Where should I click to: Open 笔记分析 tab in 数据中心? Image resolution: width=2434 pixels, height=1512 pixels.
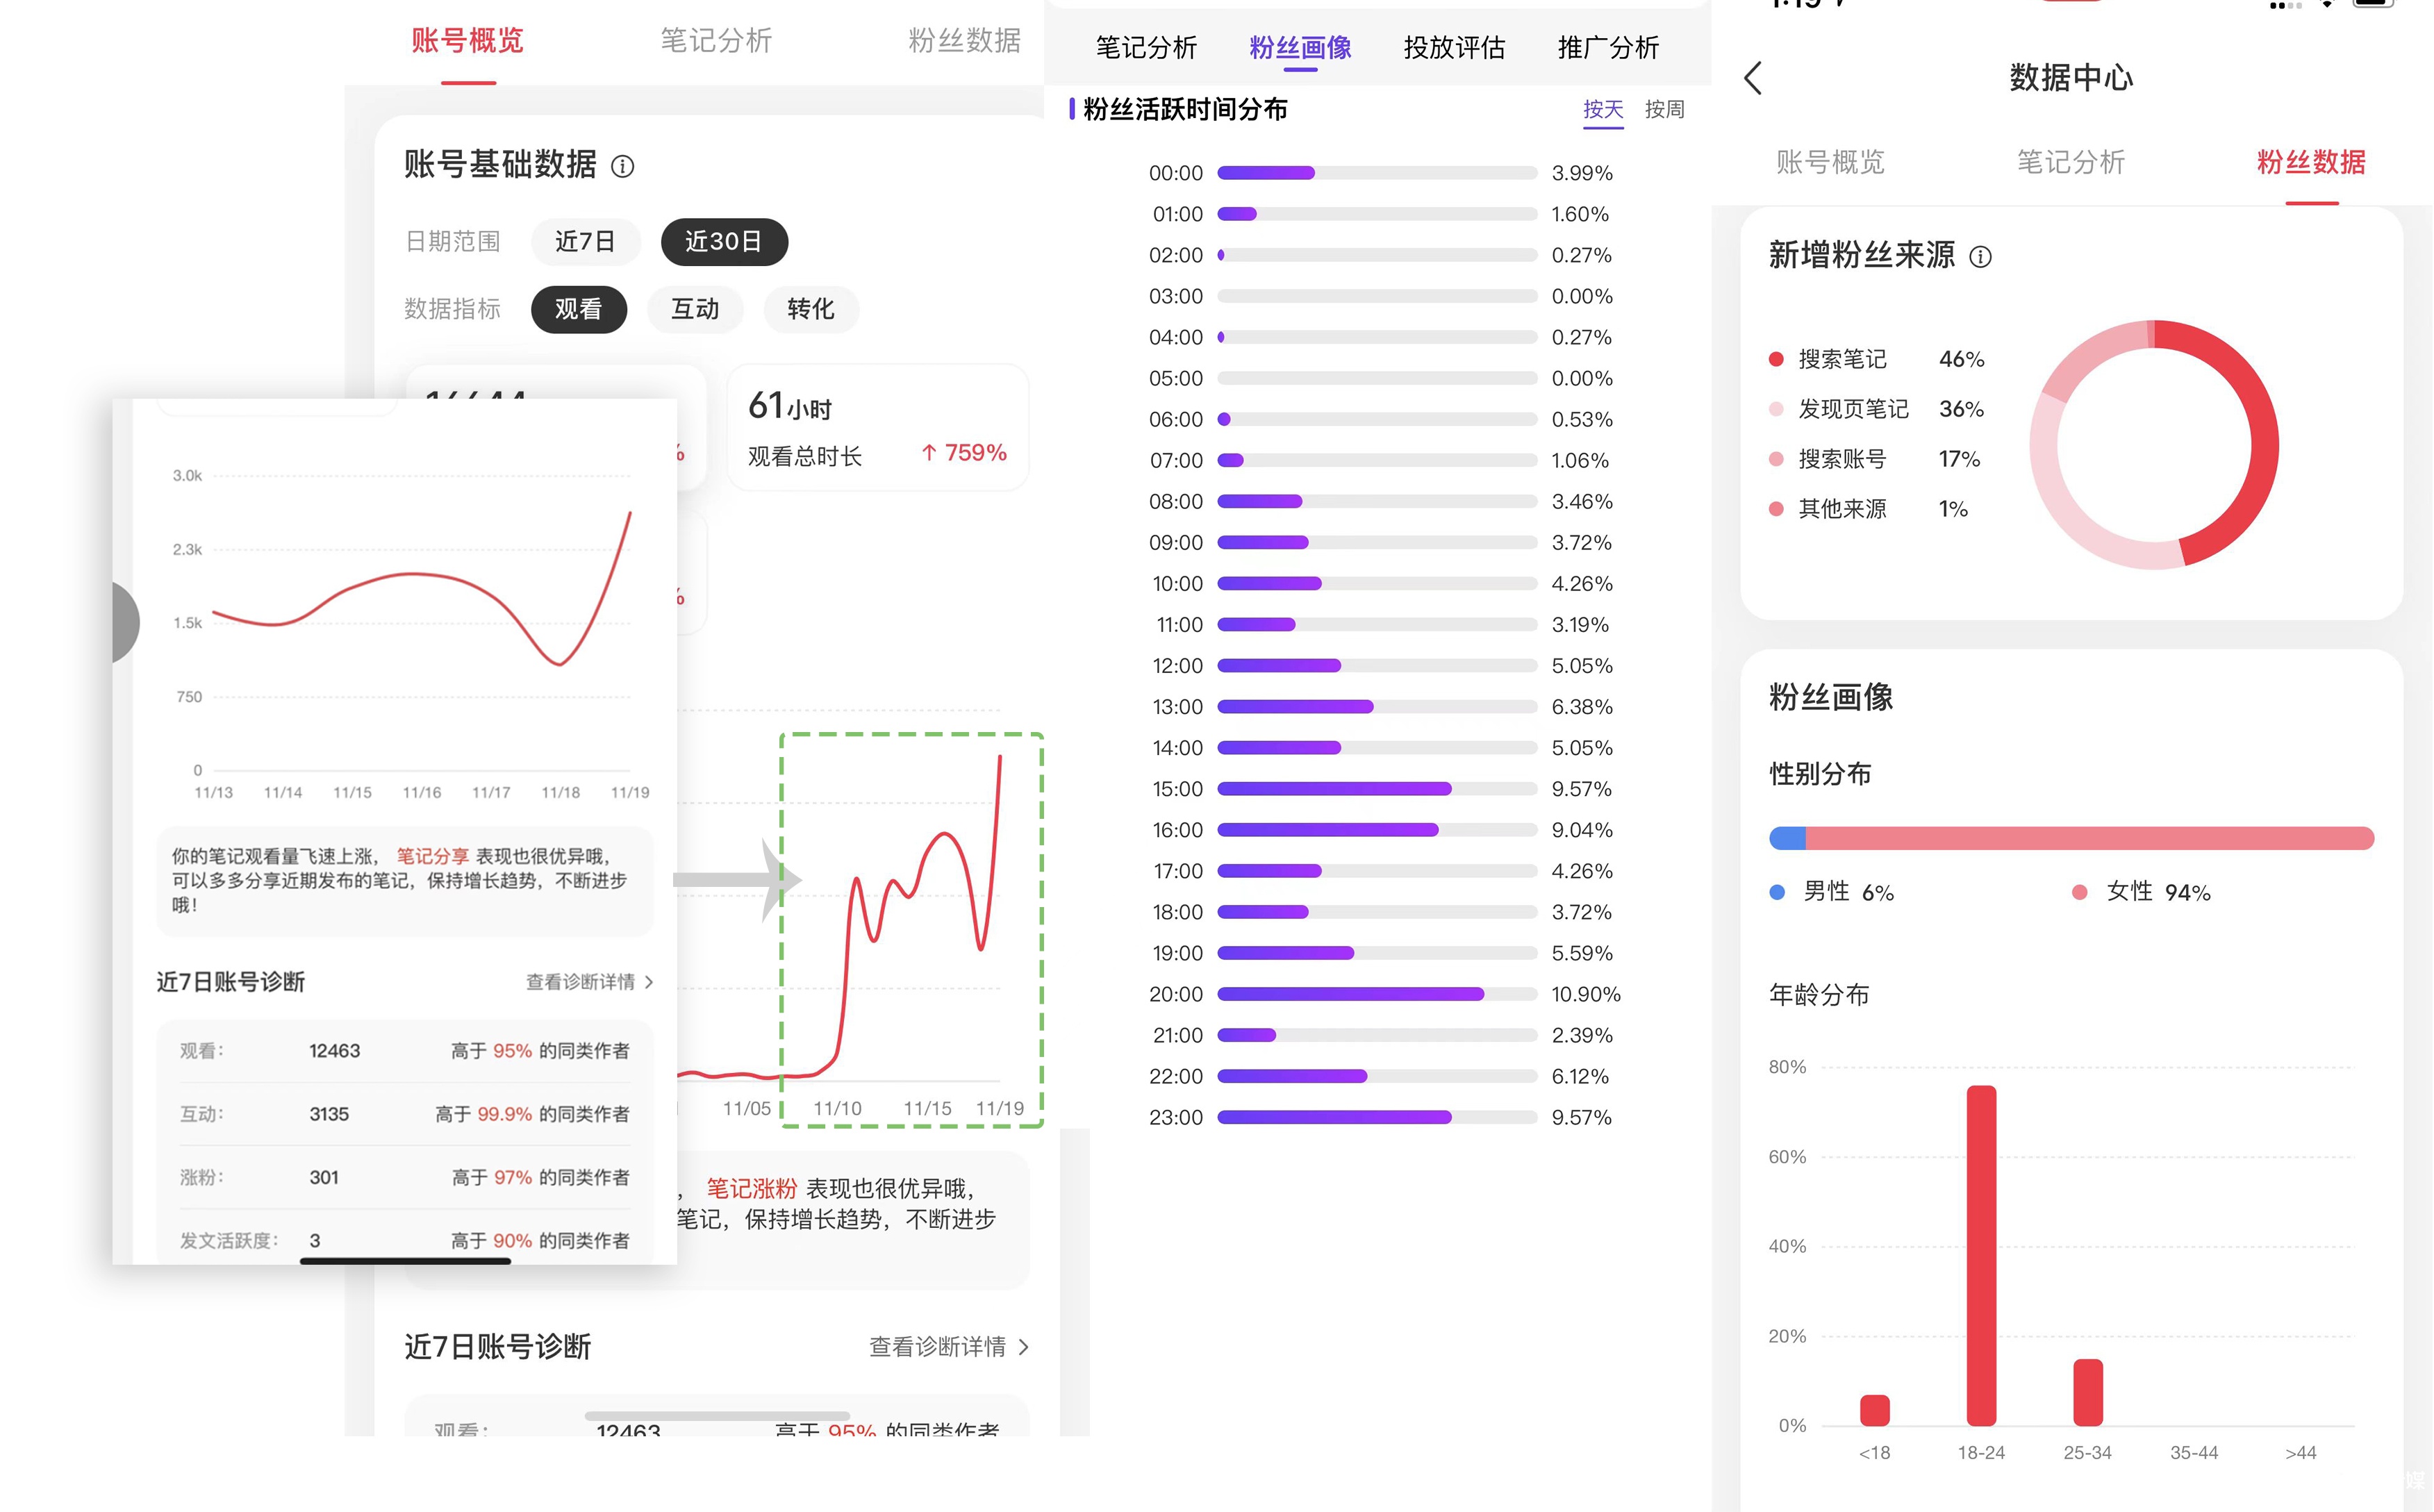2070,162
